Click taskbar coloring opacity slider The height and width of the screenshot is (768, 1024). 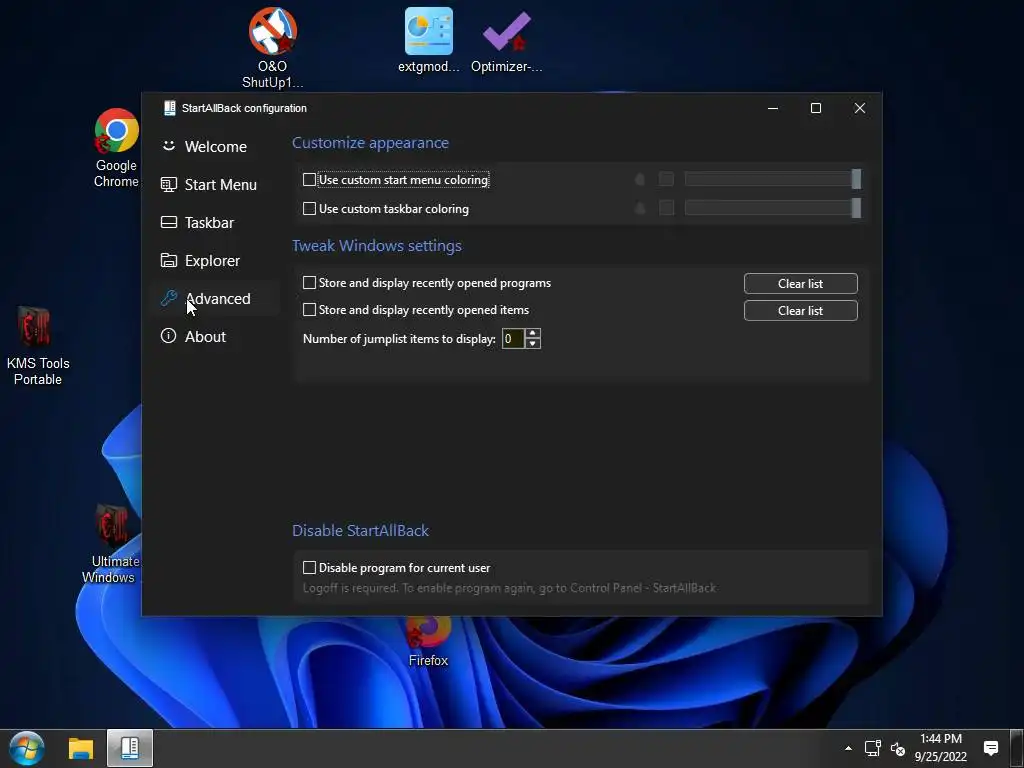[x=773, y=208]
